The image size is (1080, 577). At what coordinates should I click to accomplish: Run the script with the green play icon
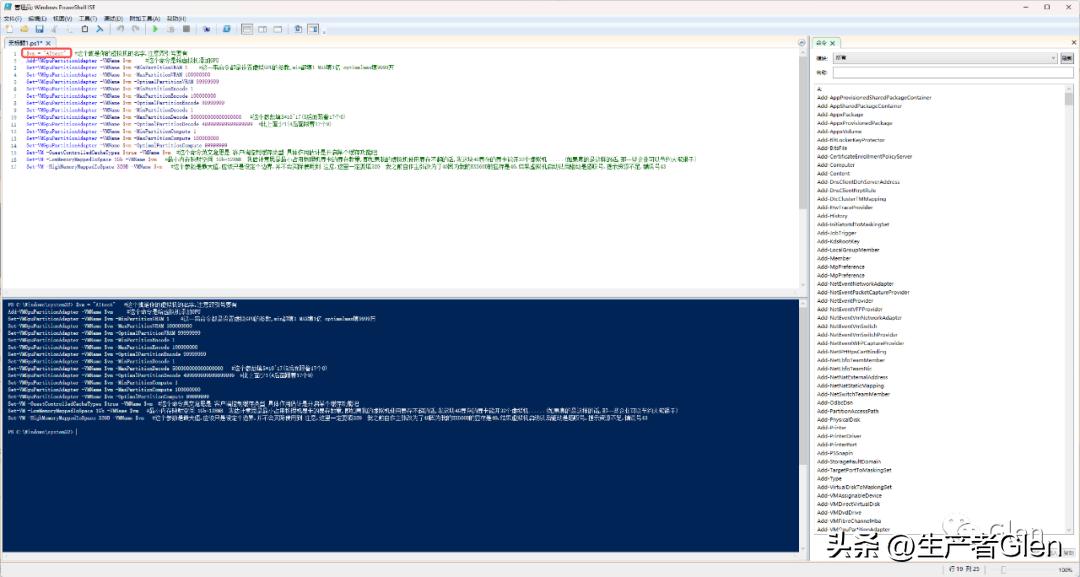(x=155, y=29)
